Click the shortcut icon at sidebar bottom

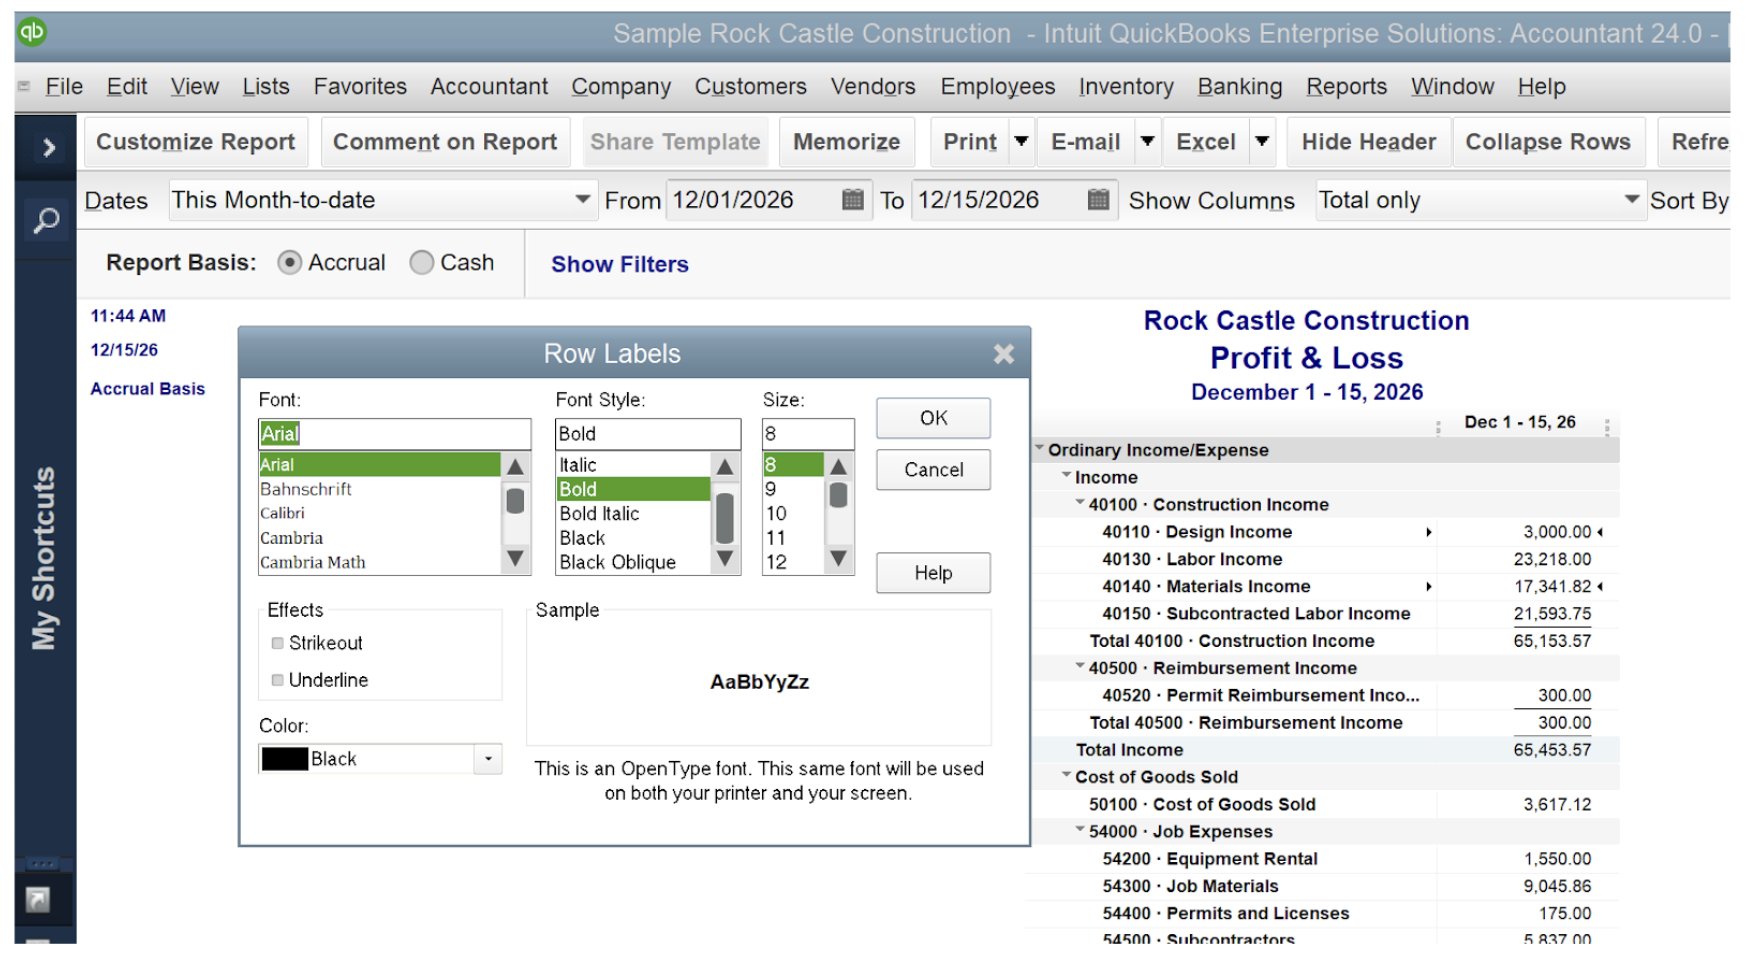pos(37,900)
